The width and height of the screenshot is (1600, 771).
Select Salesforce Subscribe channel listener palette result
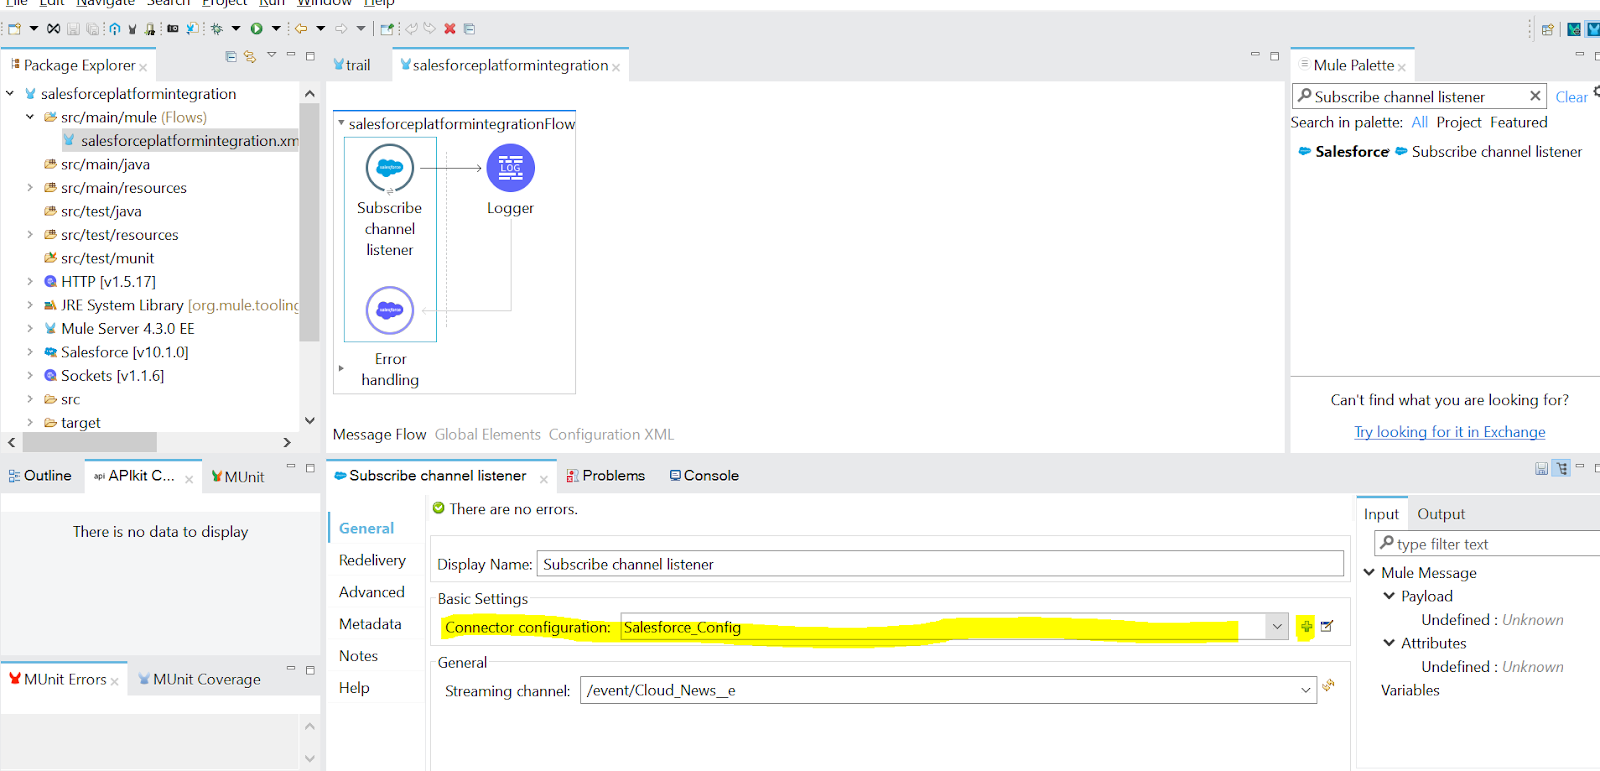1440,152
